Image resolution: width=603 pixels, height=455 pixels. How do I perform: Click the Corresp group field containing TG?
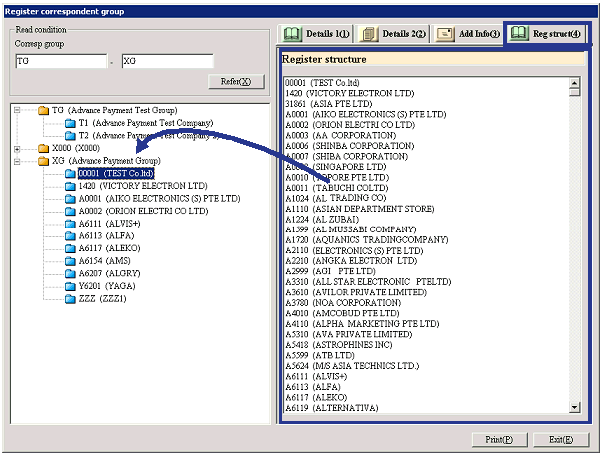pos(59,61)
